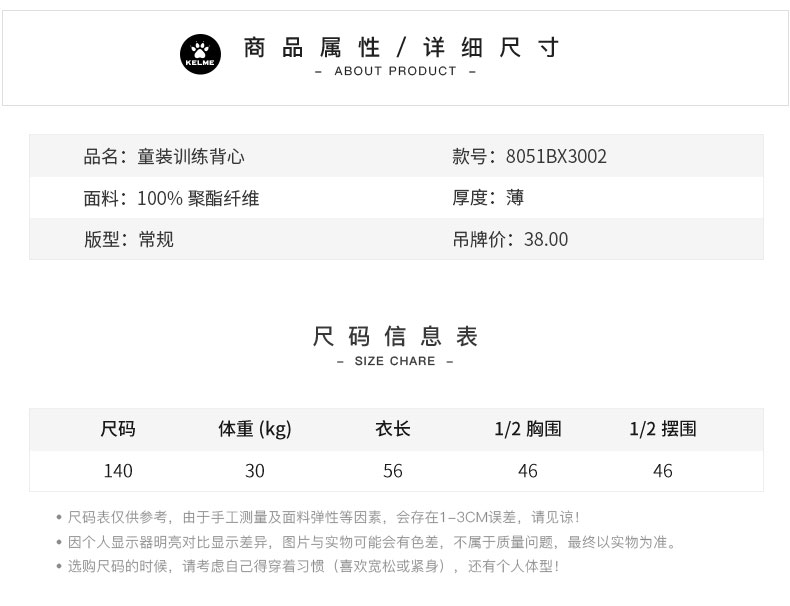The width and height of the screenshot is (790, 606).
Task: Click the 衣长 column header
Action: (x=393, y=429)
